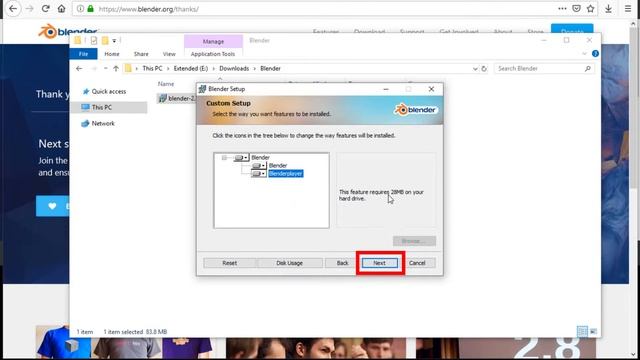640x360 pixels.
Task: Click Downloads in the address breadcrumb
Action: click(x=234, y=69)
